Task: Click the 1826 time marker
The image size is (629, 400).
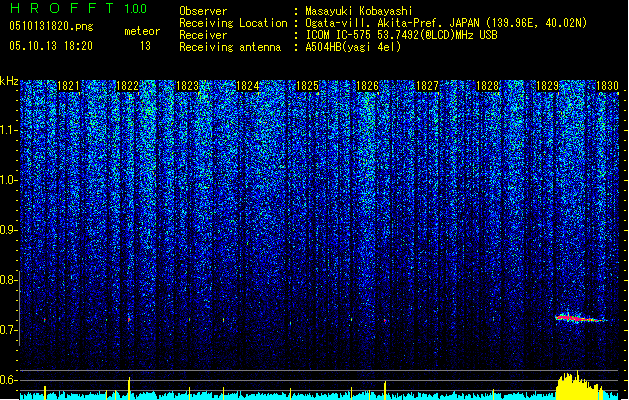Action: tap(367, 86)
